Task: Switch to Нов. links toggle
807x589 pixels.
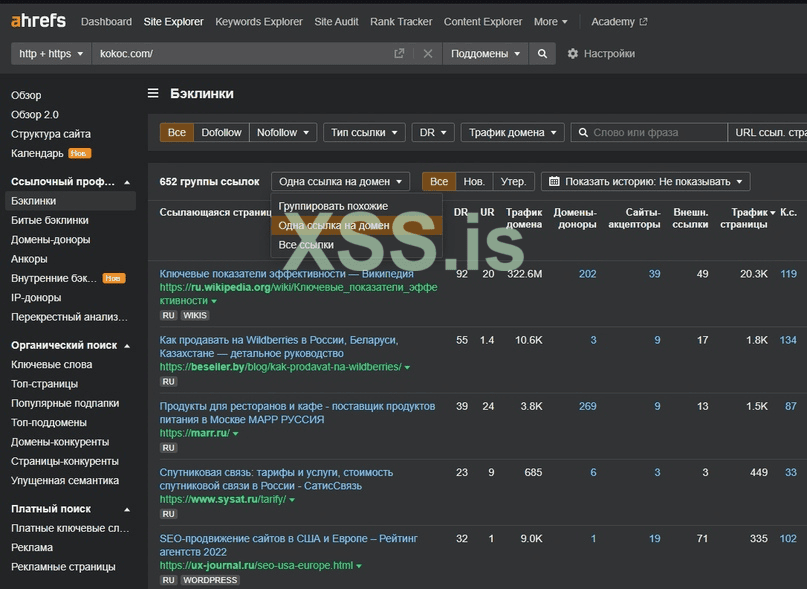Action: (474, 182)
